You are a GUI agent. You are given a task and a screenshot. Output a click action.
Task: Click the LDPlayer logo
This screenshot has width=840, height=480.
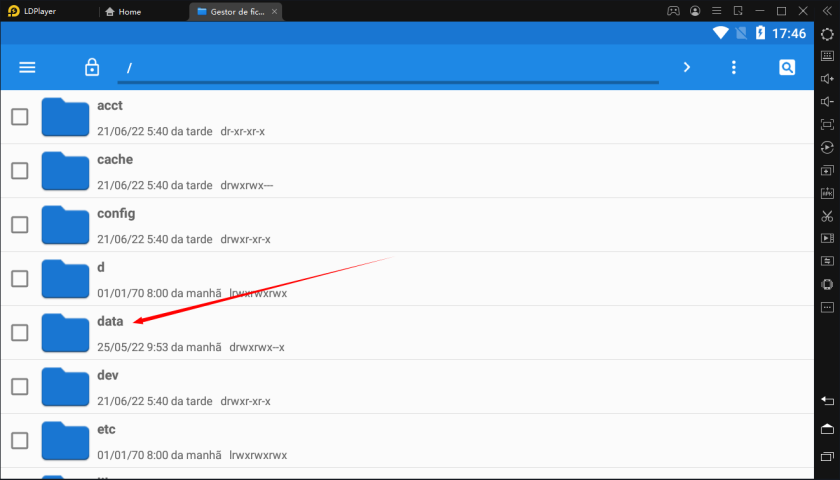[x=13, y=11]
